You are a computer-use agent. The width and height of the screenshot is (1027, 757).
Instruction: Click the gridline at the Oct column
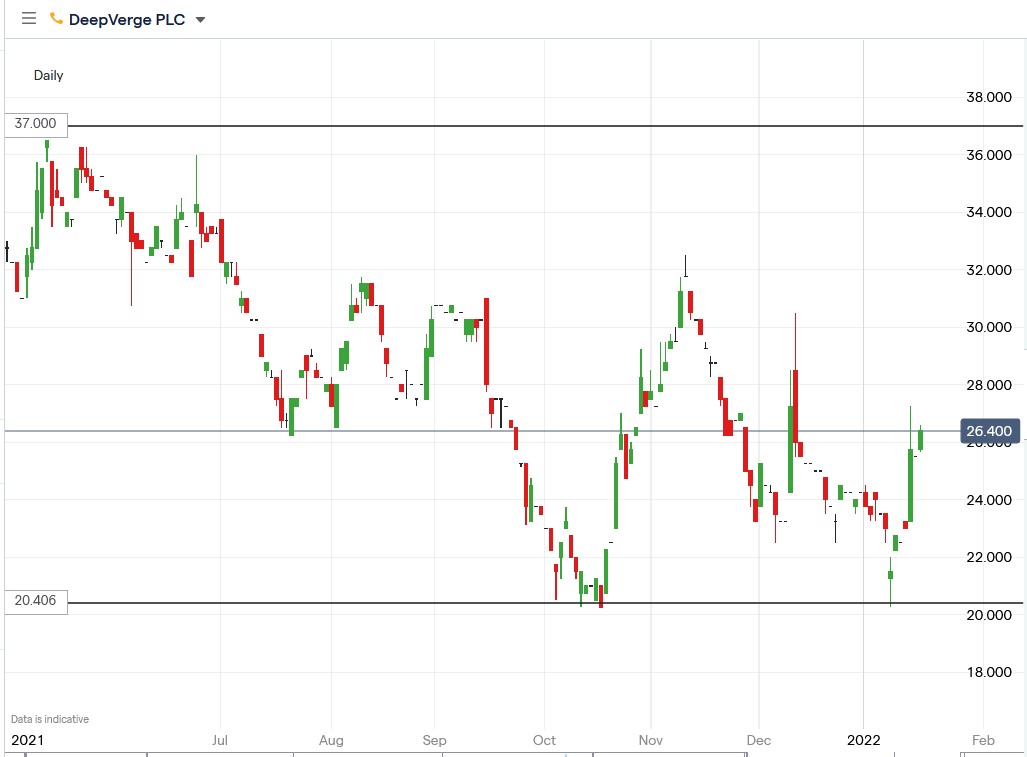tap(544, 400)
